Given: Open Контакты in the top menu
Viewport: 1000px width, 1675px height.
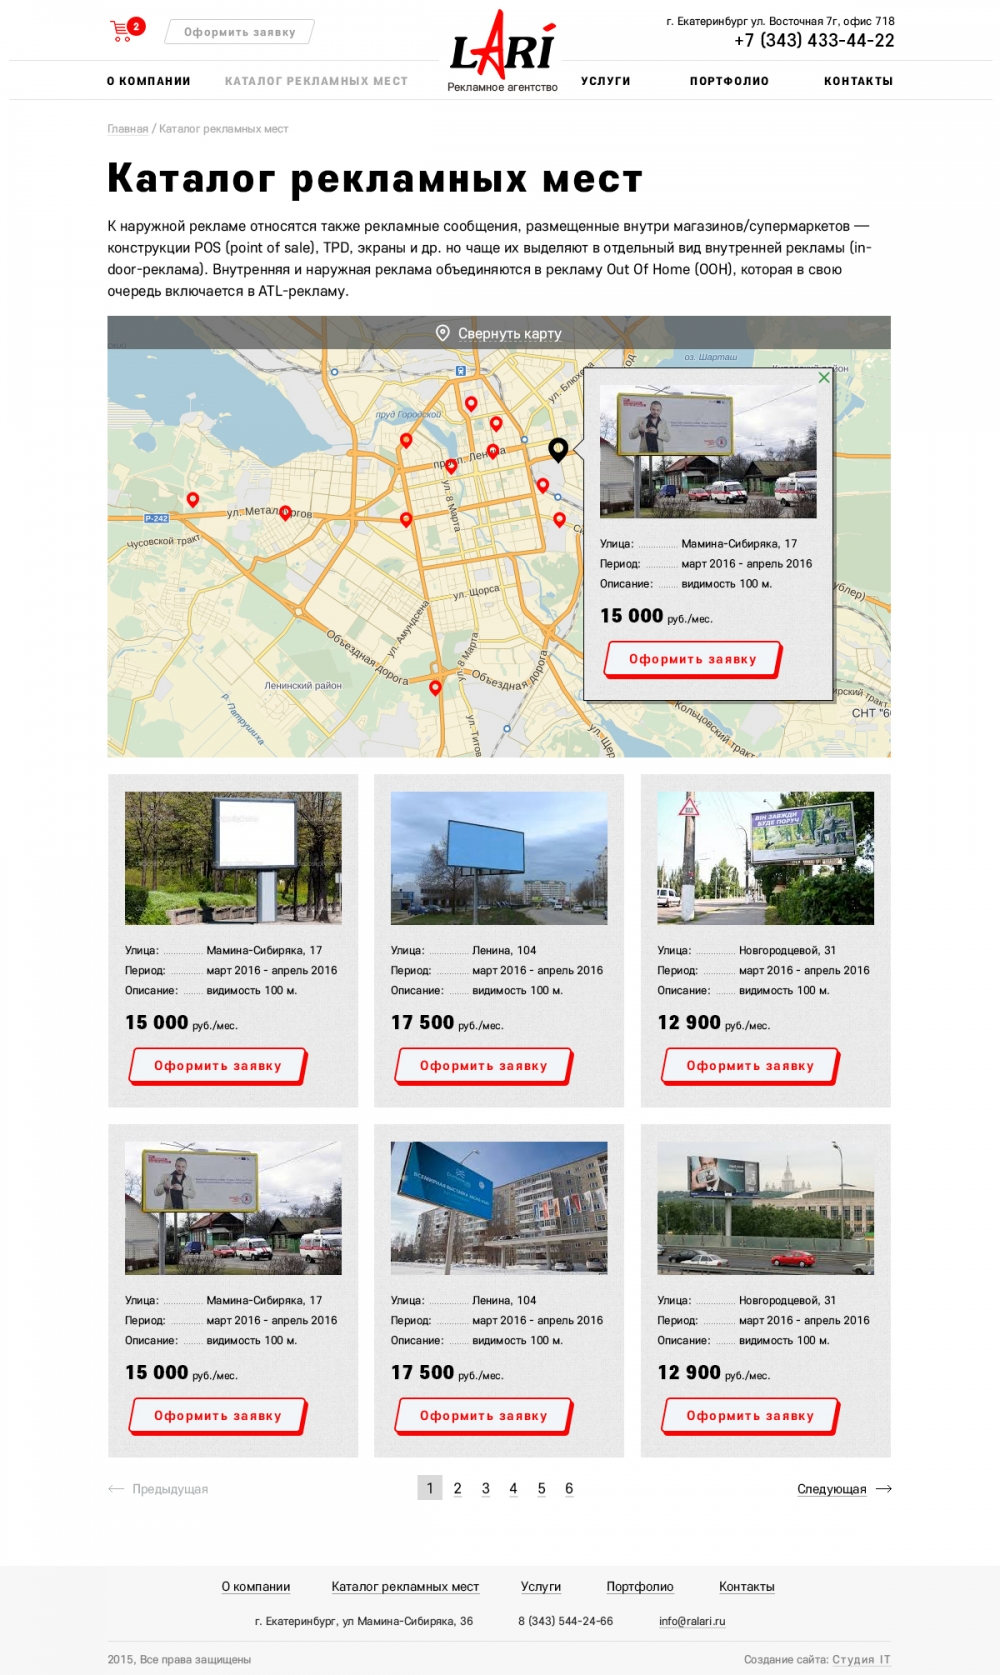Looking at the screenshot, I should (x=858, y=81).
